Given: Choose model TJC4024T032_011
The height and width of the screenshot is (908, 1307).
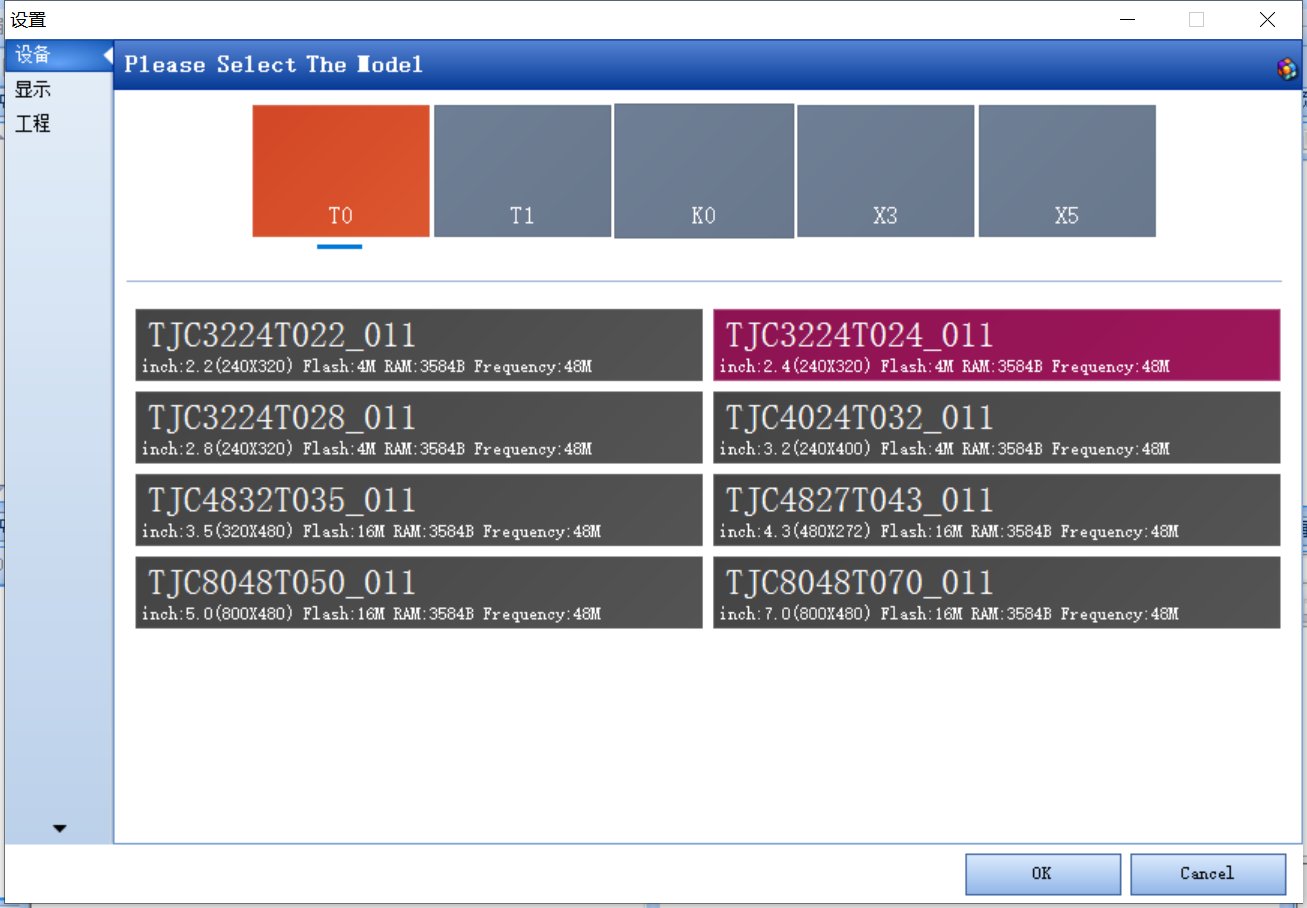Looking at the screenshot, I should (996, 427).
